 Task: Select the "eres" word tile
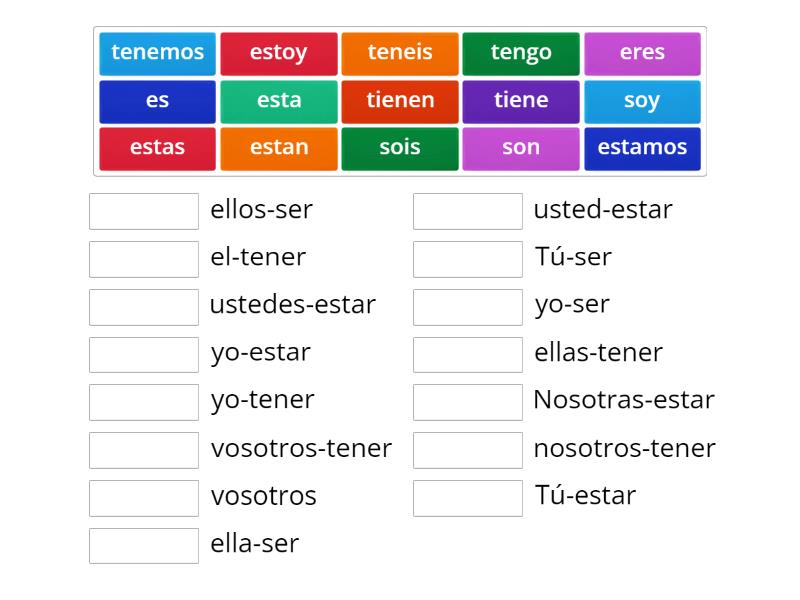pos(643,53)
